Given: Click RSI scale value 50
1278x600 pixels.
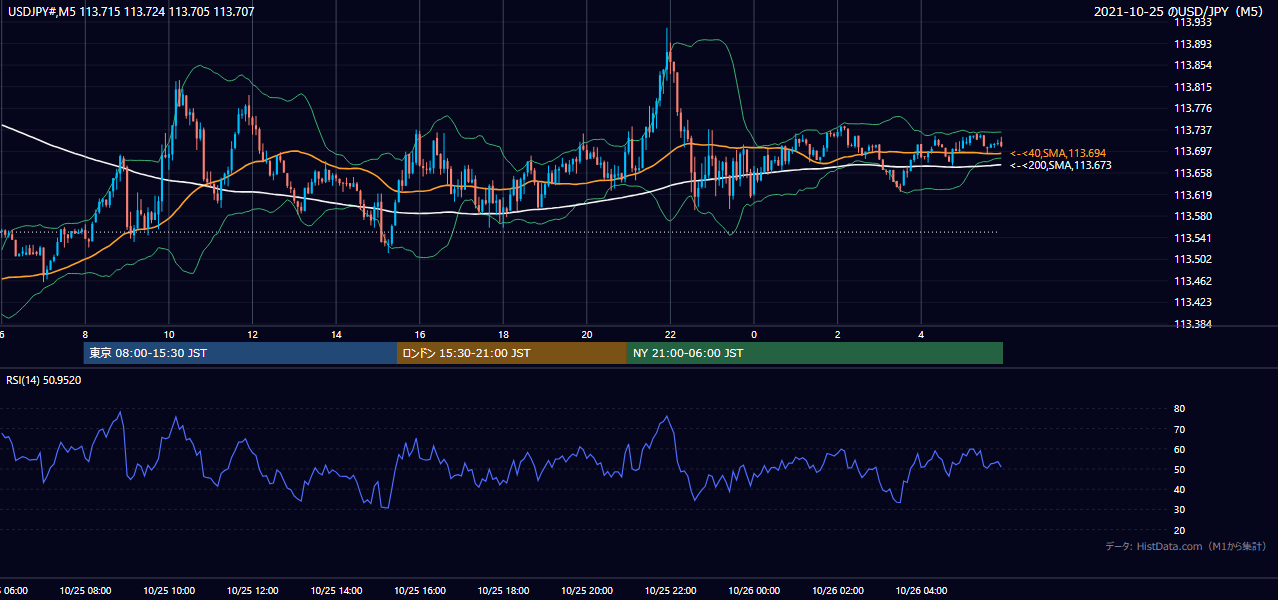Looking at the screenshot, I should (x=1179, y=469).
